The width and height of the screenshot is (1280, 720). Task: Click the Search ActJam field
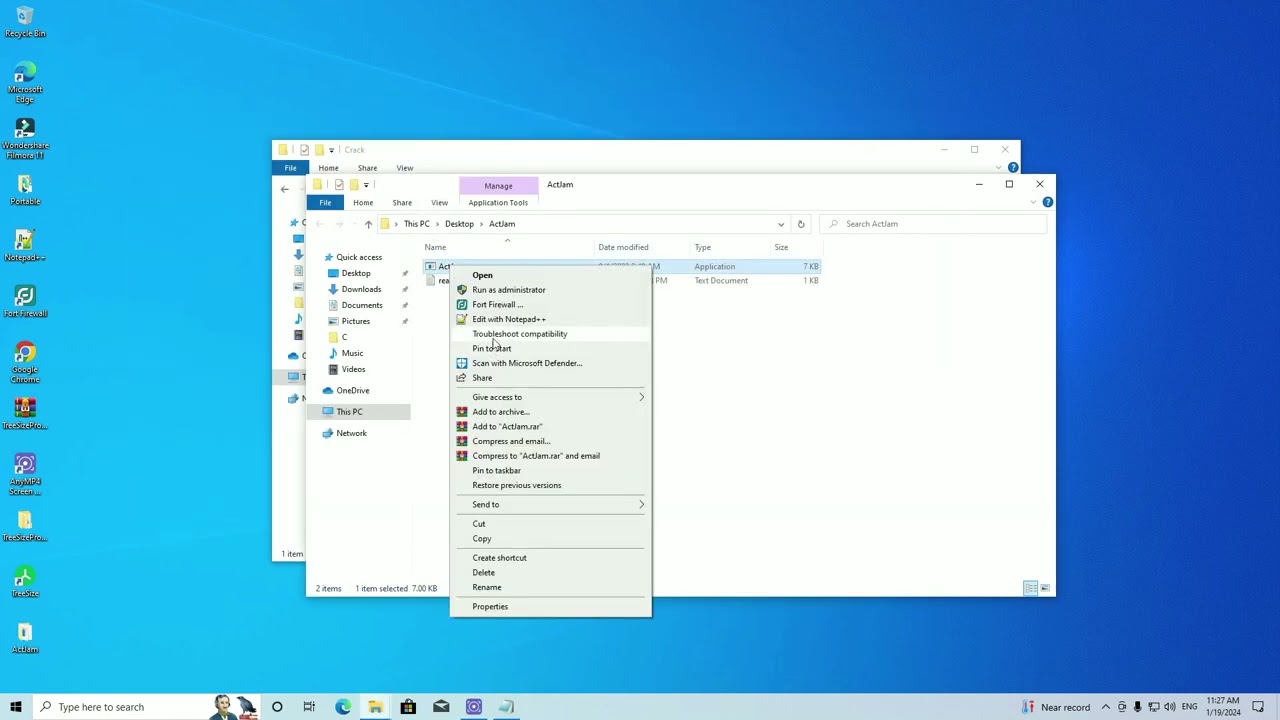pos(932,224)
